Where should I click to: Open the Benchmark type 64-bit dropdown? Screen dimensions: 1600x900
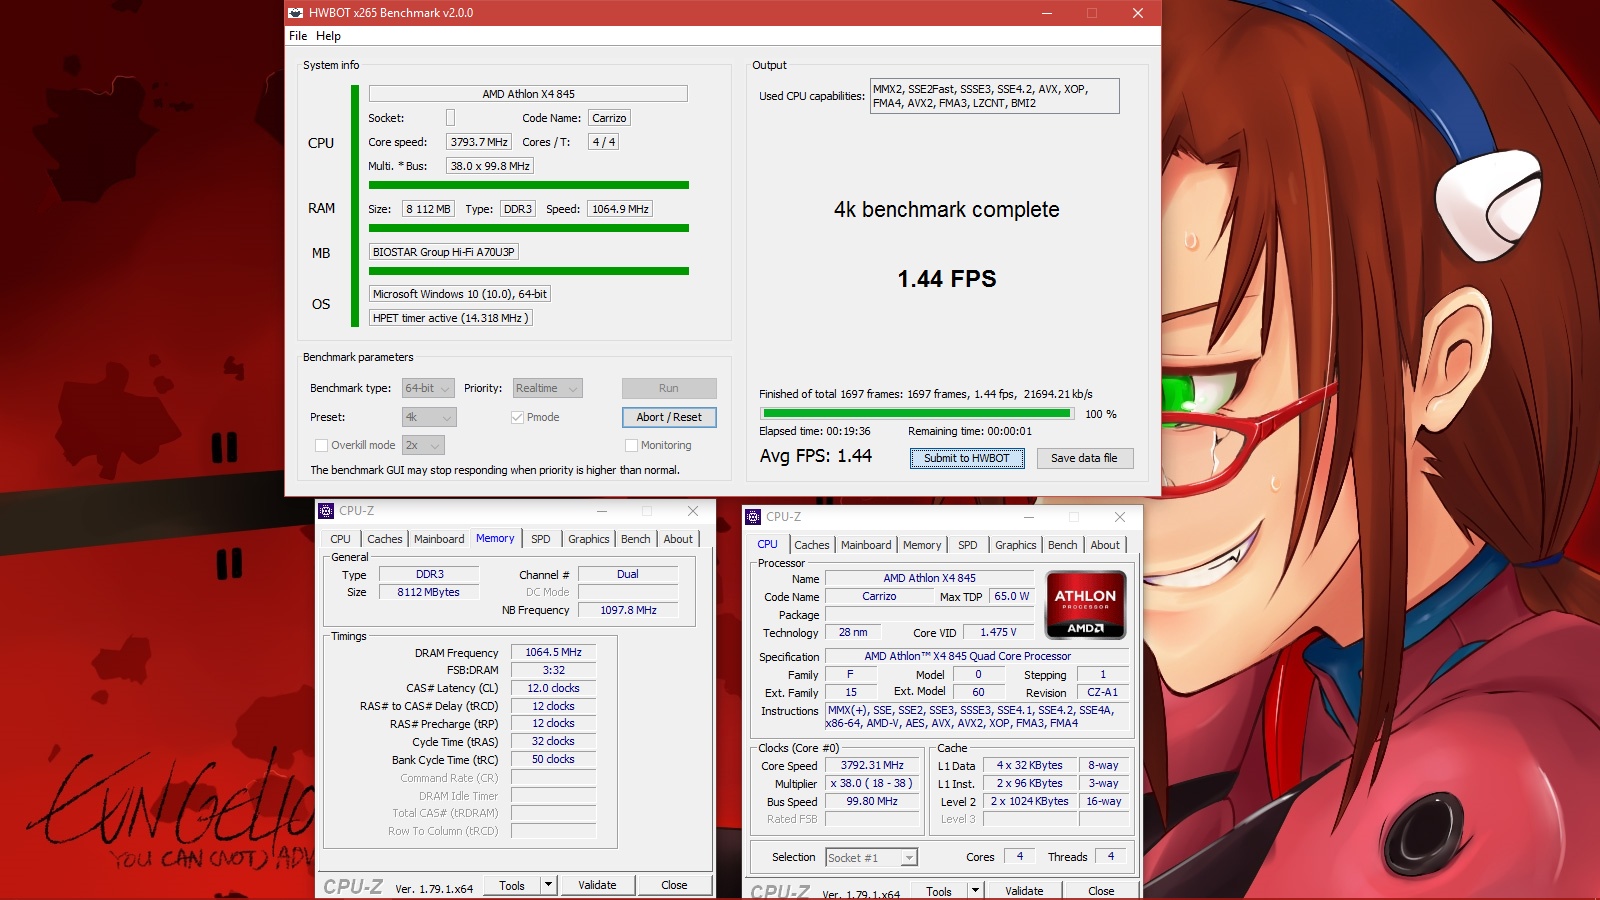pyautogui.click(x=428, y=388)
